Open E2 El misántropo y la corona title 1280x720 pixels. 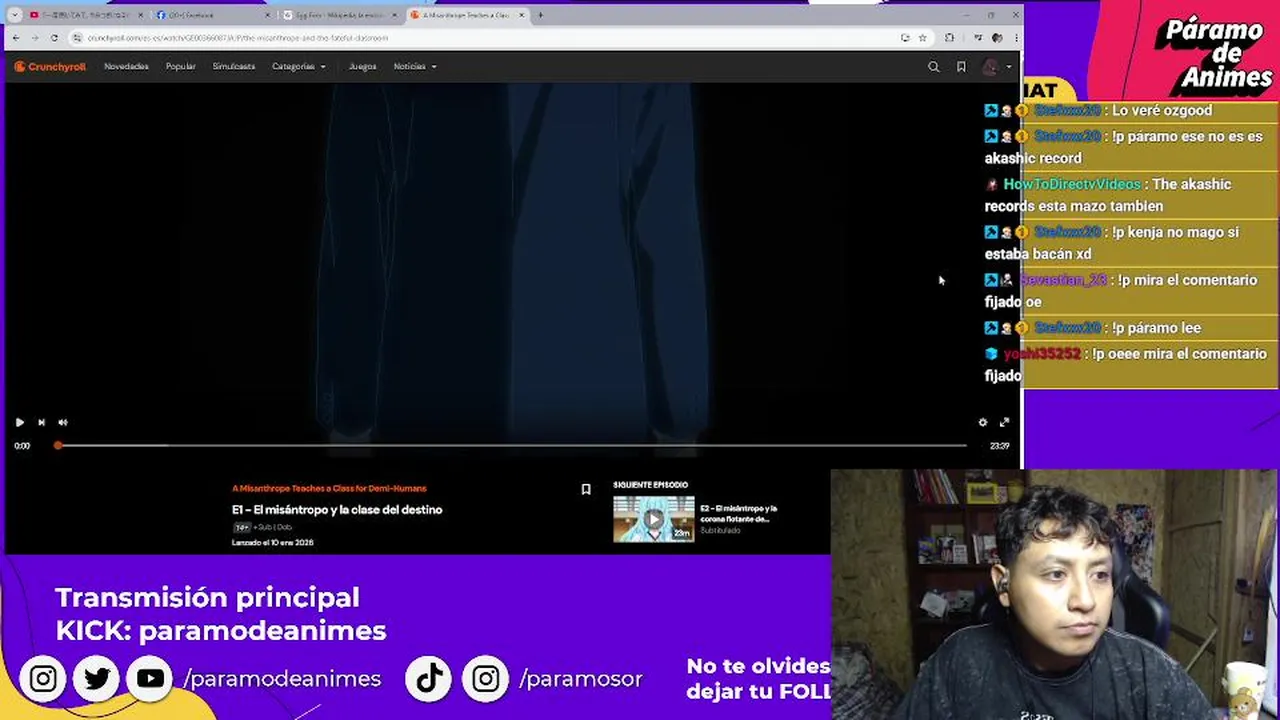[738, 514]
